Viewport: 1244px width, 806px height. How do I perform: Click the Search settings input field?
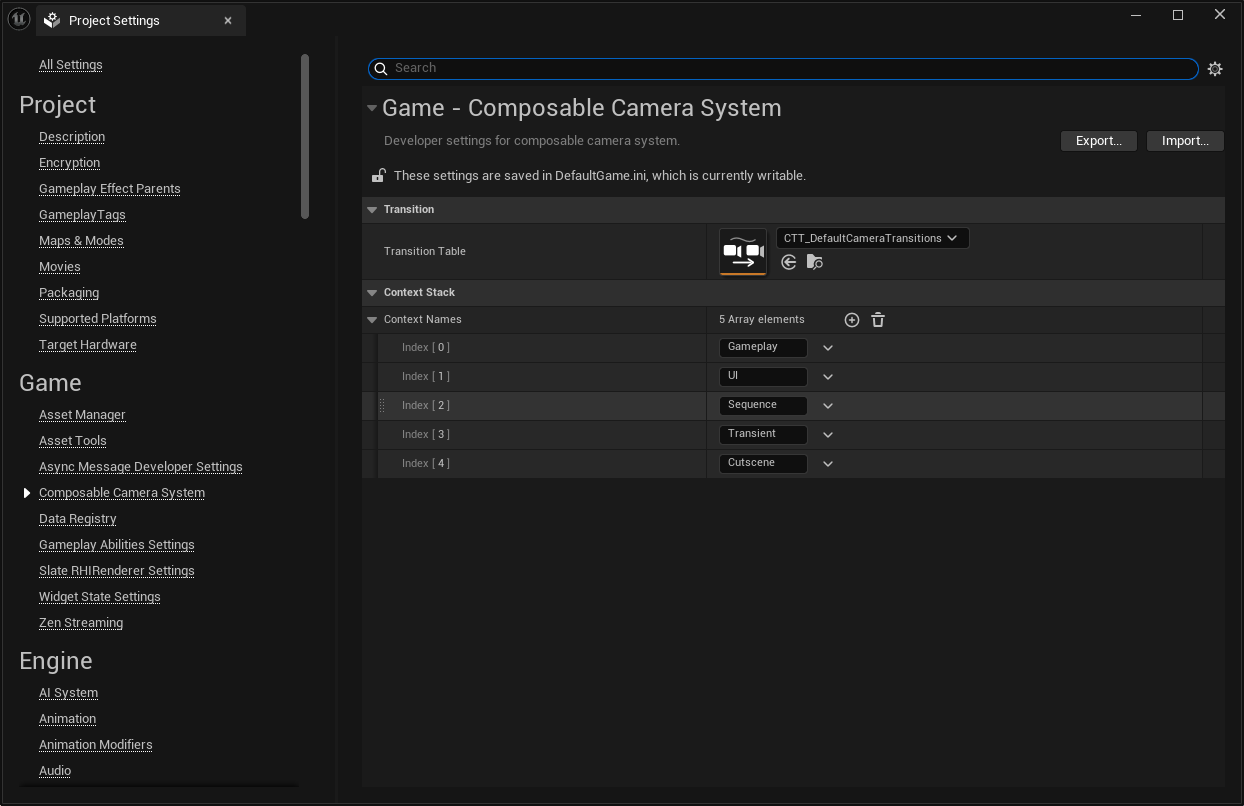tap(790, 68)
